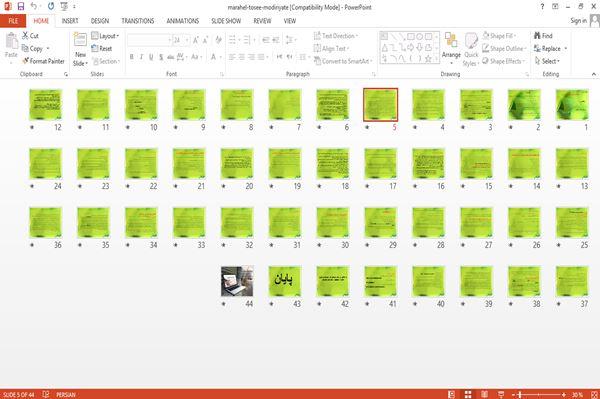
Task: Start Slide Show from status bar icon
Action: point(501,394)
